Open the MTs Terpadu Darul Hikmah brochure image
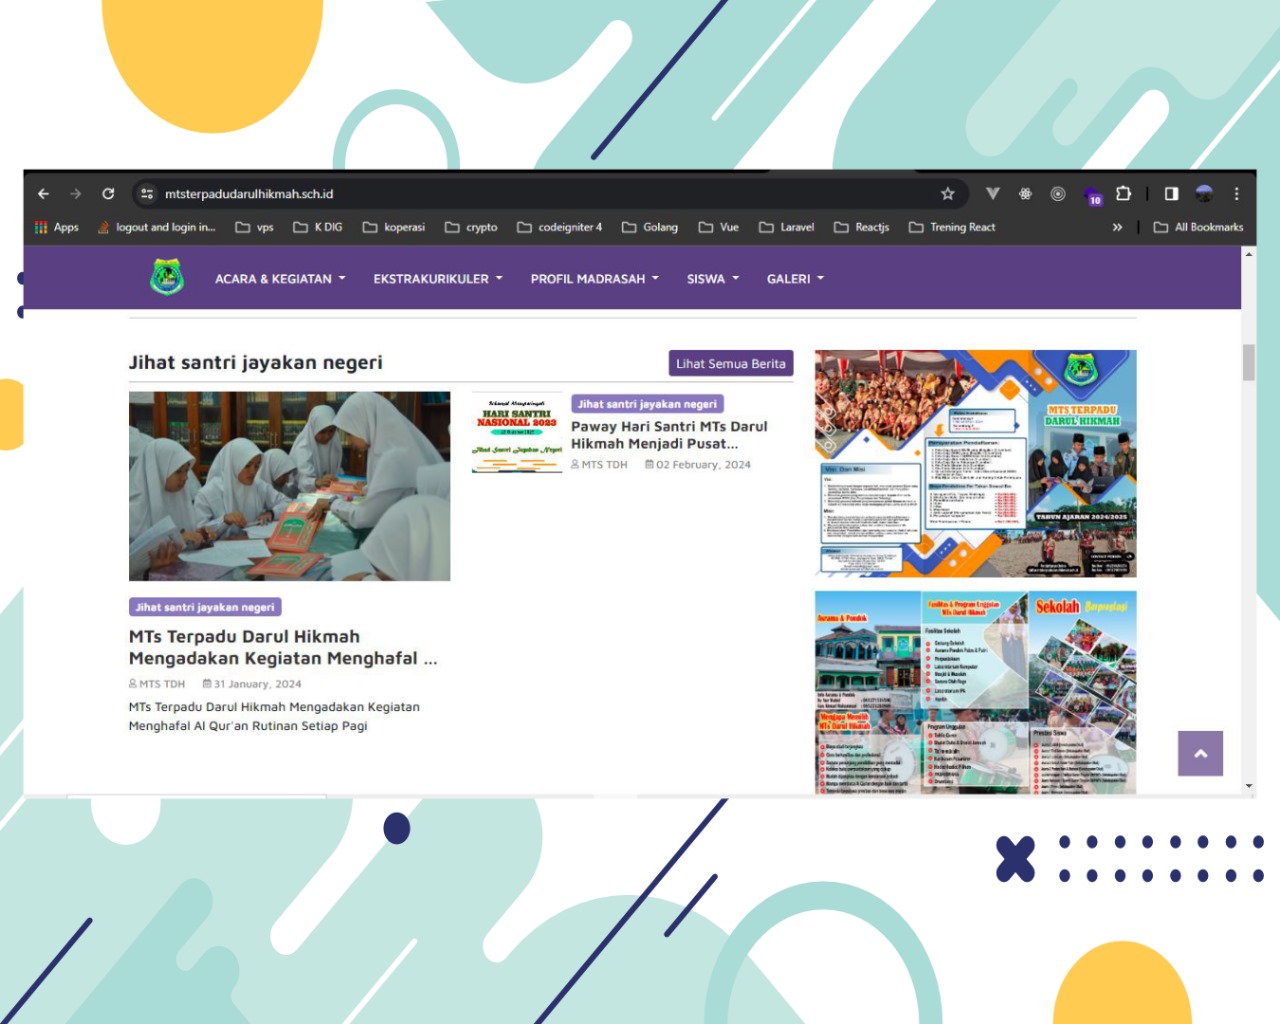 (x=976, y=464)
